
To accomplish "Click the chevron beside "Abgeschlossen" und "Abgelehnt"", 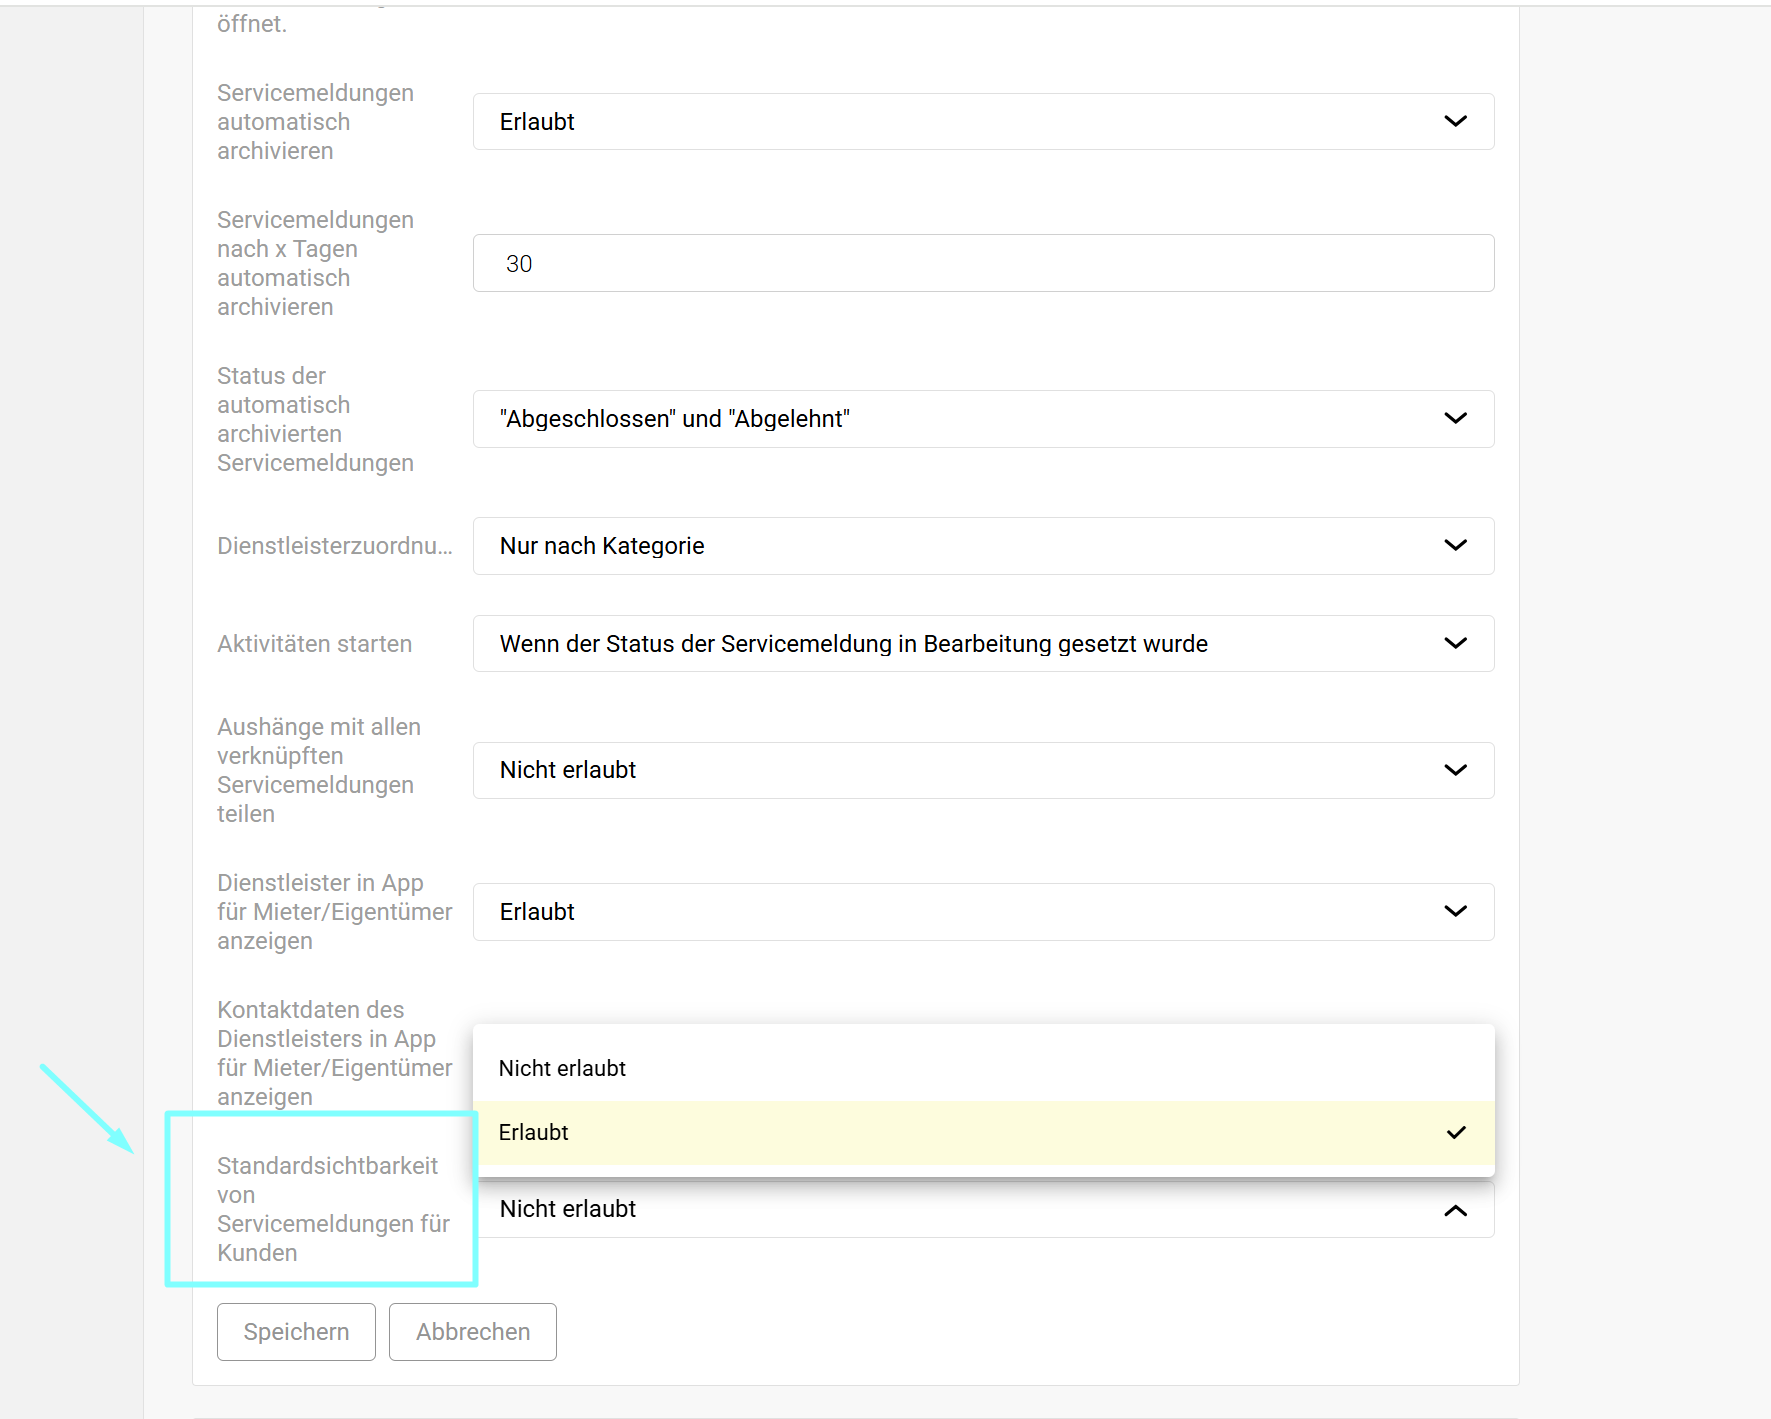I will 1455,418.
